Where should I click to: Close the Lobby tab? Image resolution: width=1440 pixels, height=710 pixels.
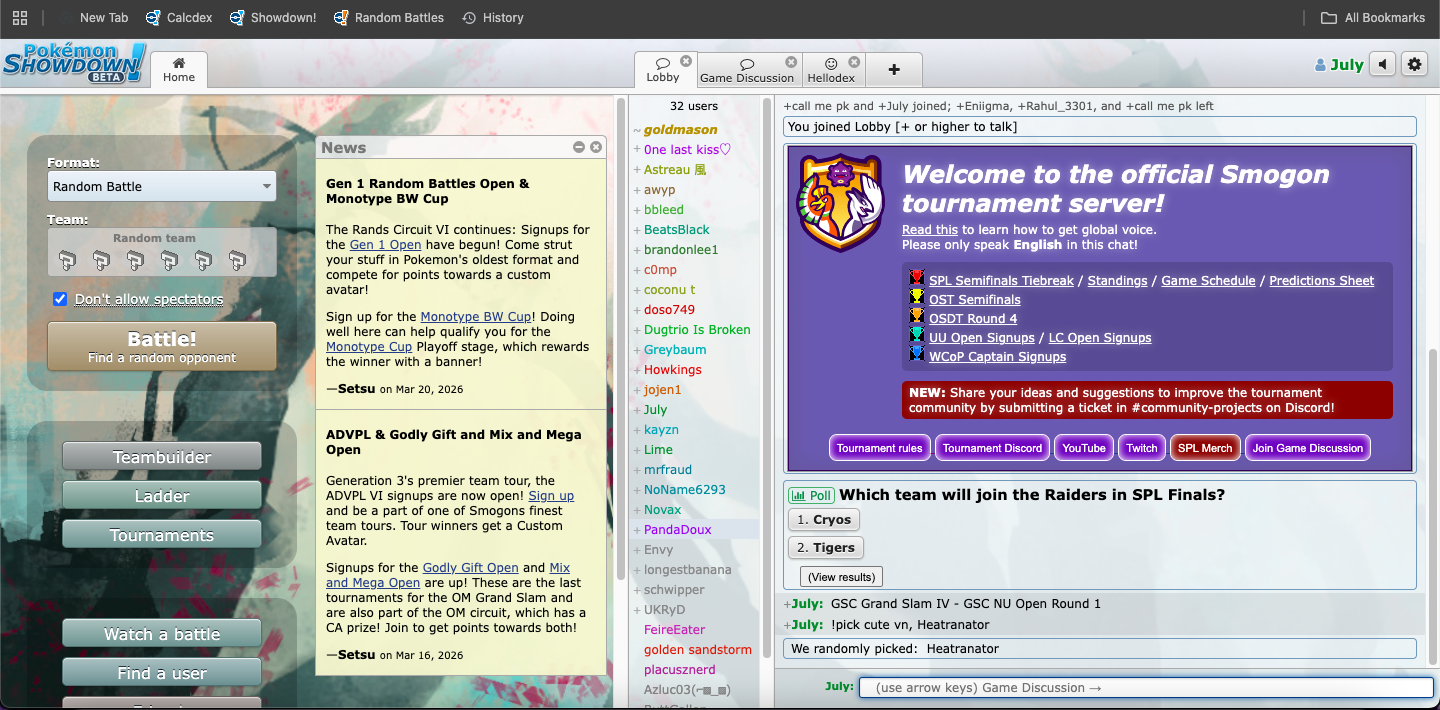(x=686, y=61)
